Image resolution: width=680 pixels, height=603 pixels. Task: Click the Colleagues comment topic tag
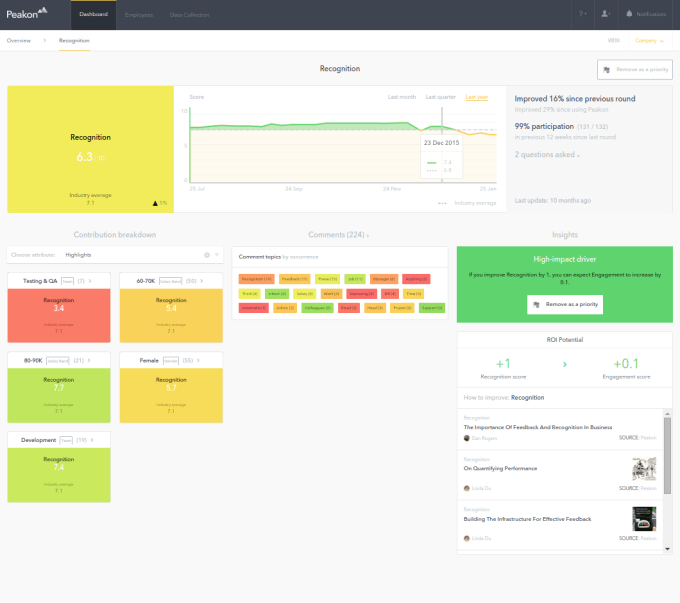point(317,308)
